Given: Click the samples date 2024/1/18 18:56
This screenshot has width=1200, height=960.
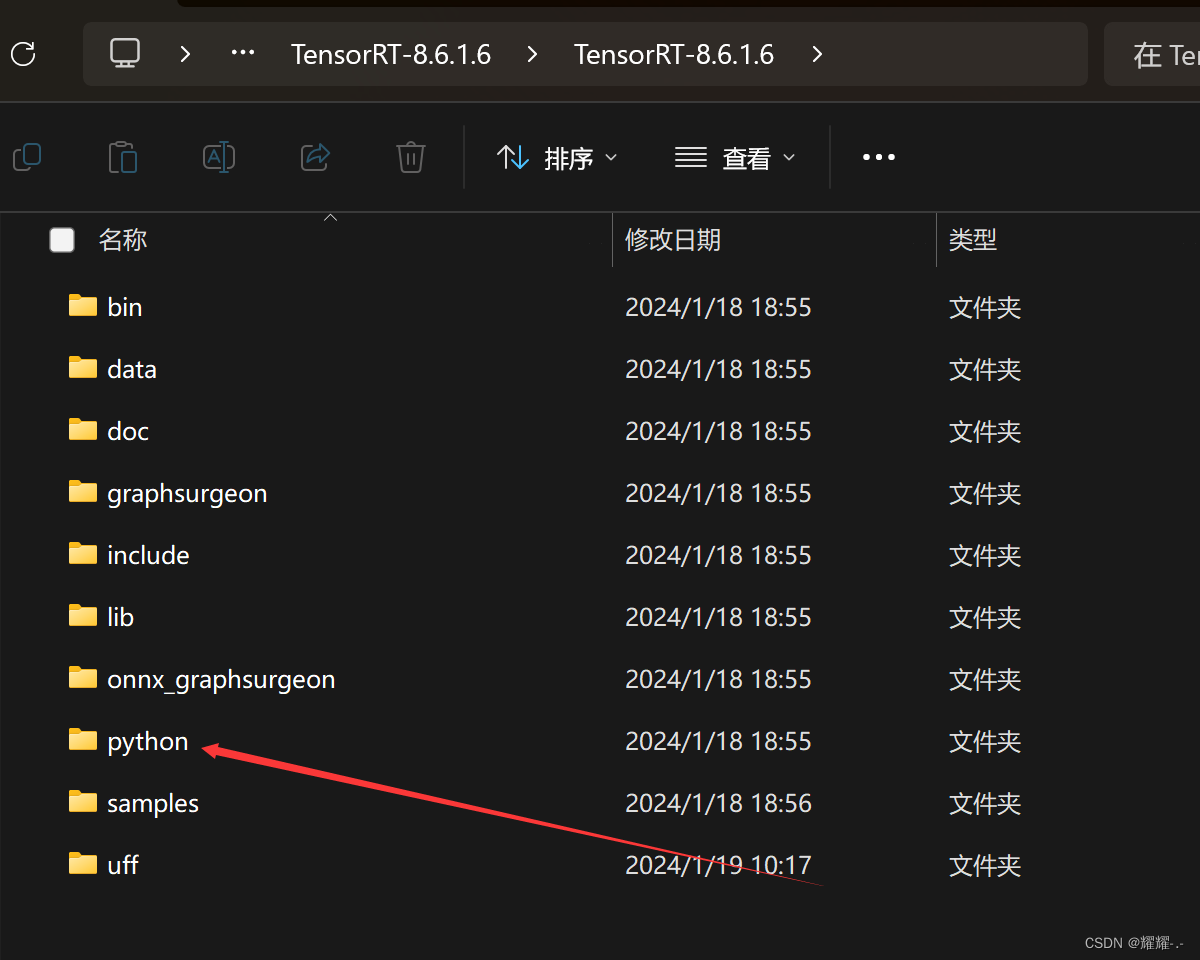Looking at the screenshot, I should click(718, 803).
